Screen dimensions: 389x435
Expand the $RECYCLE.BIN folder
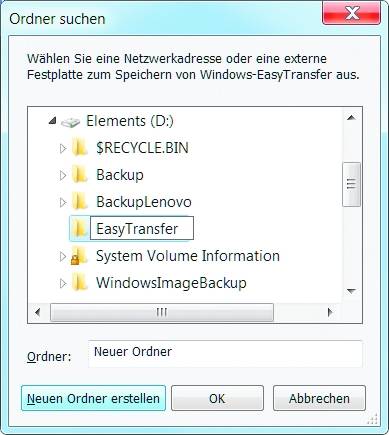[x=63, y=148]
